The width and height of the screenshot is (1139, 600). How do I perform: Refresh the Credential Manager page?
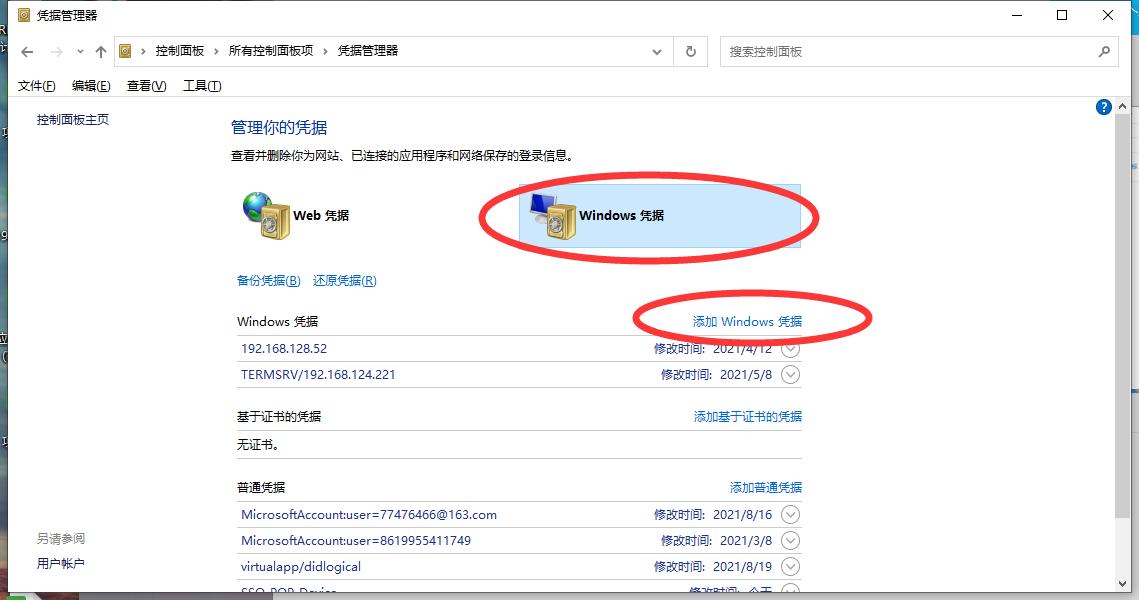click(691, 52)
